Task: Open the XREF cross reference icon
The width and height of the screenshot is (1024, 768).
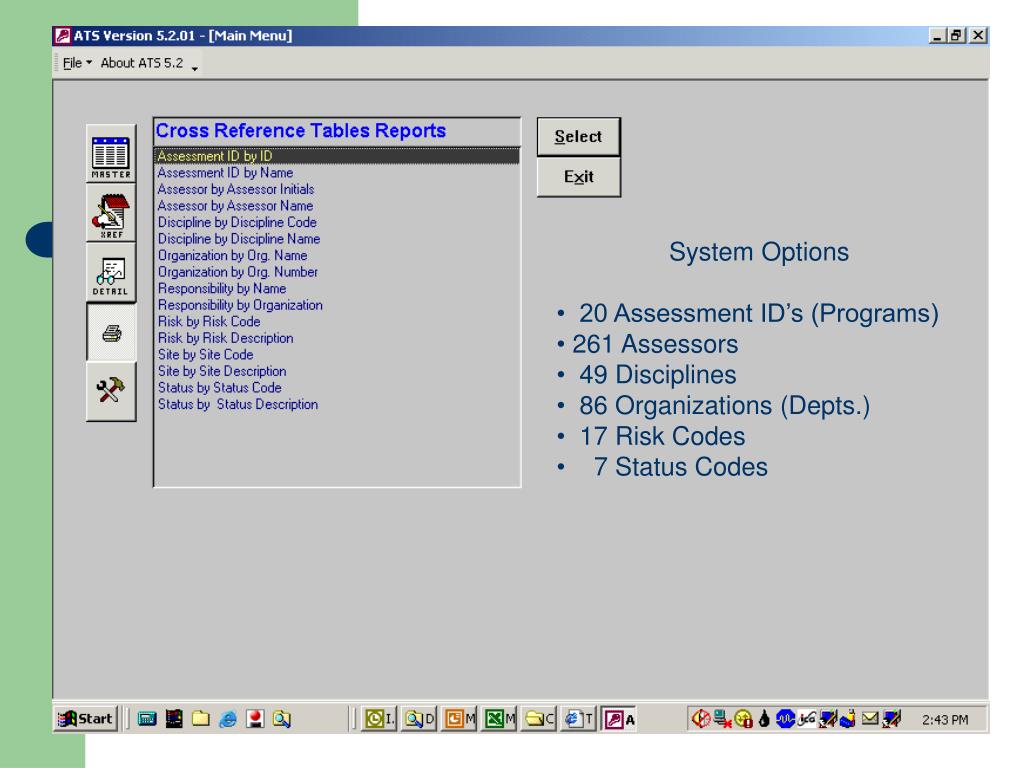Action: [x=111, y=213]
